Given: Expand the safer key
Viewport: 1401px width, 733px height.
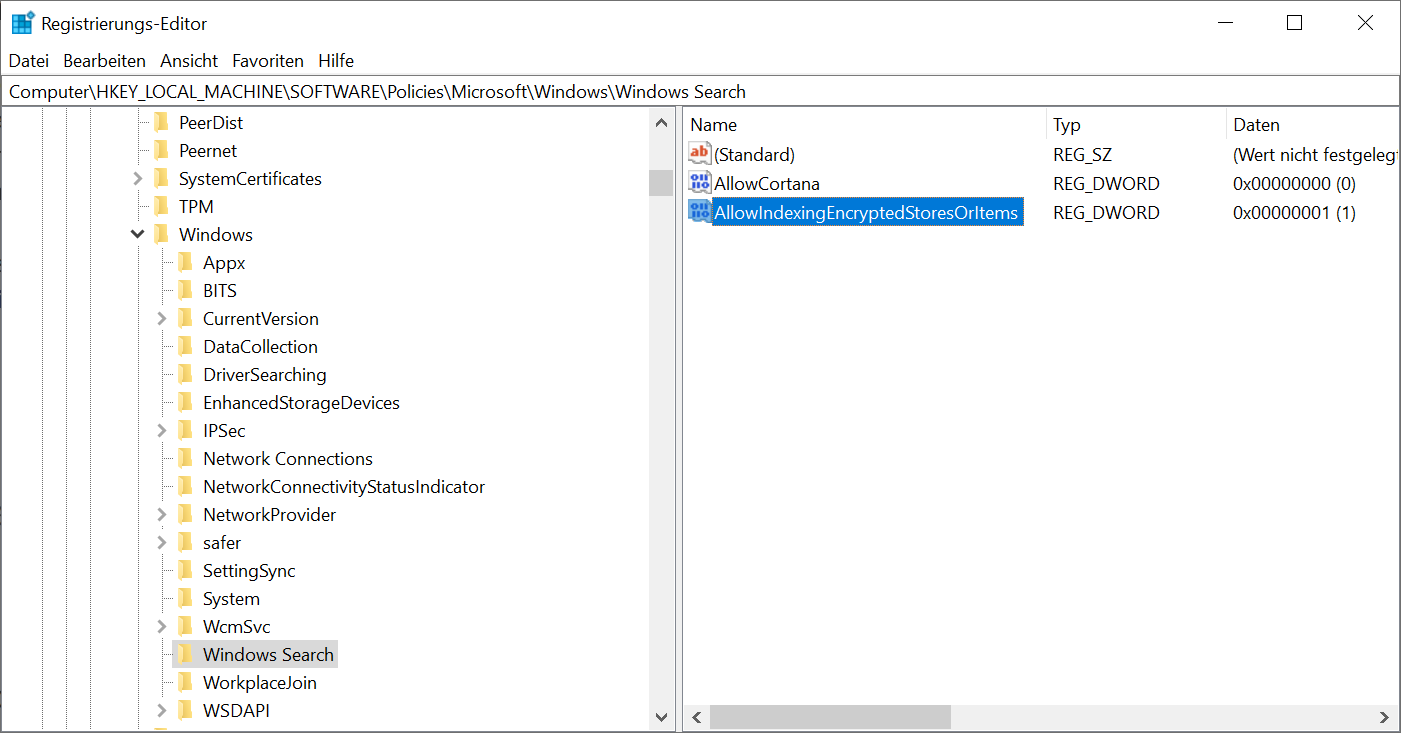Looking at the screenshot, I should 162,543.
